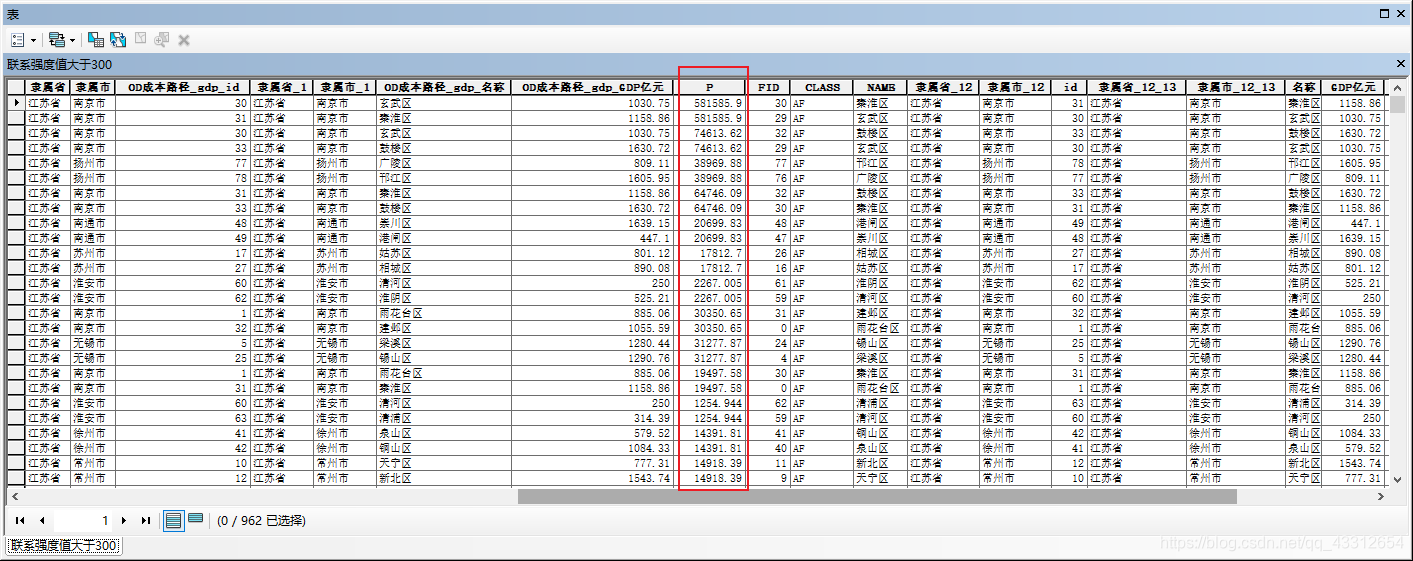The image size is (1413, 561).
Task: Click the horizontal scrollbar right arrow
Action: 1382,496
